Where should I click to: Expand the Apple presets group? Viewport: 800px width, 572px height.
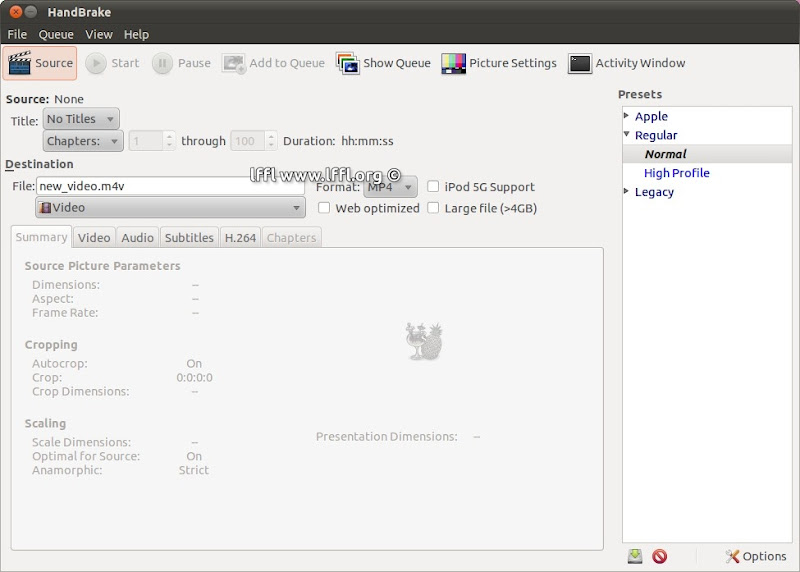(626, 116)
